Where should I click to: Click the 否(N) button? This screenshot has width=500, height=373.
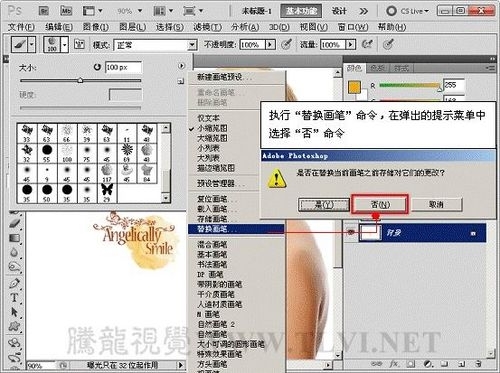(380, 204)
